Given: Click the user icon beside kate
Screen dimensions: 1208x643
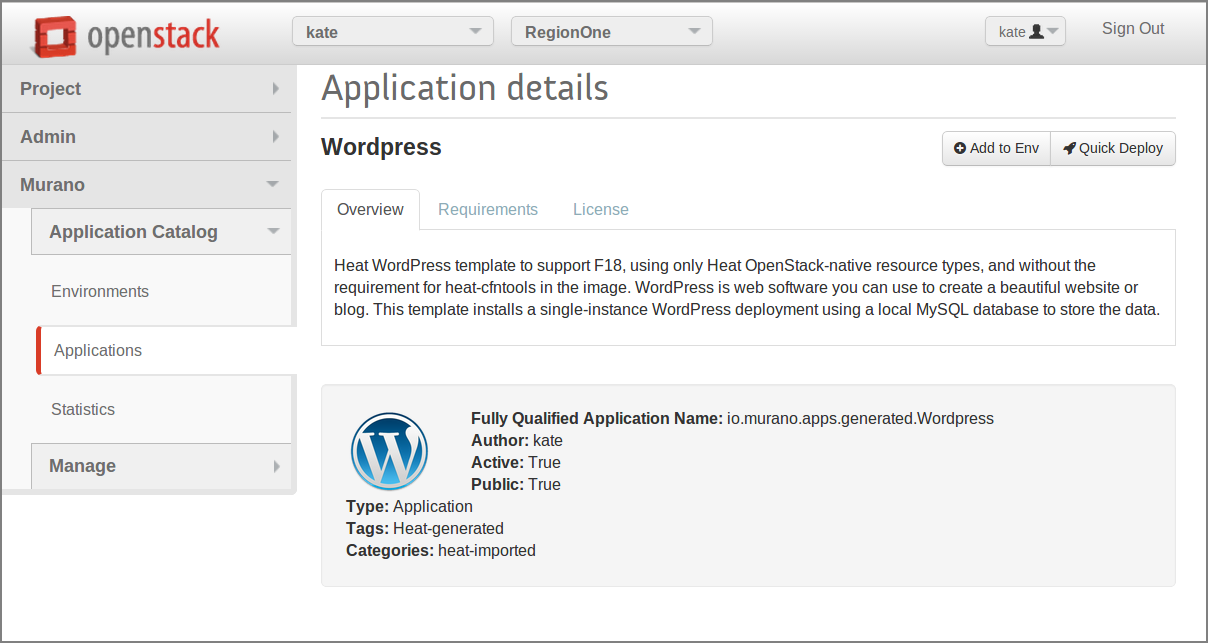Looking at the screenshot, I should (1036, 31).
